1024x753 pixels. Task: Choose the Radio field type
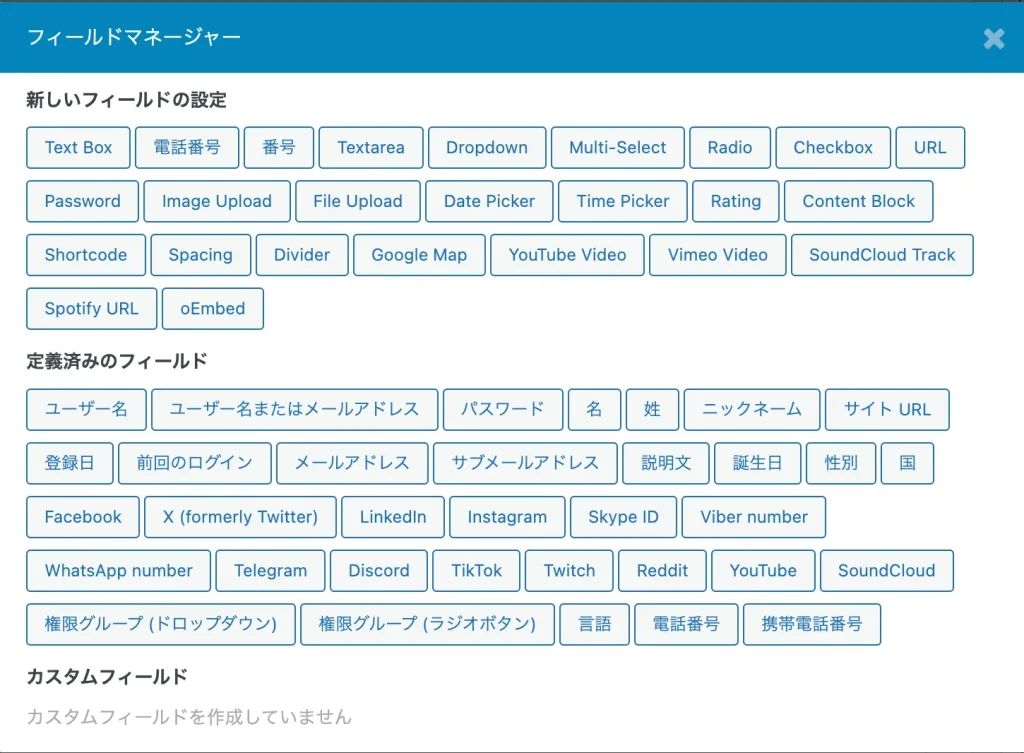click(730, 148)
